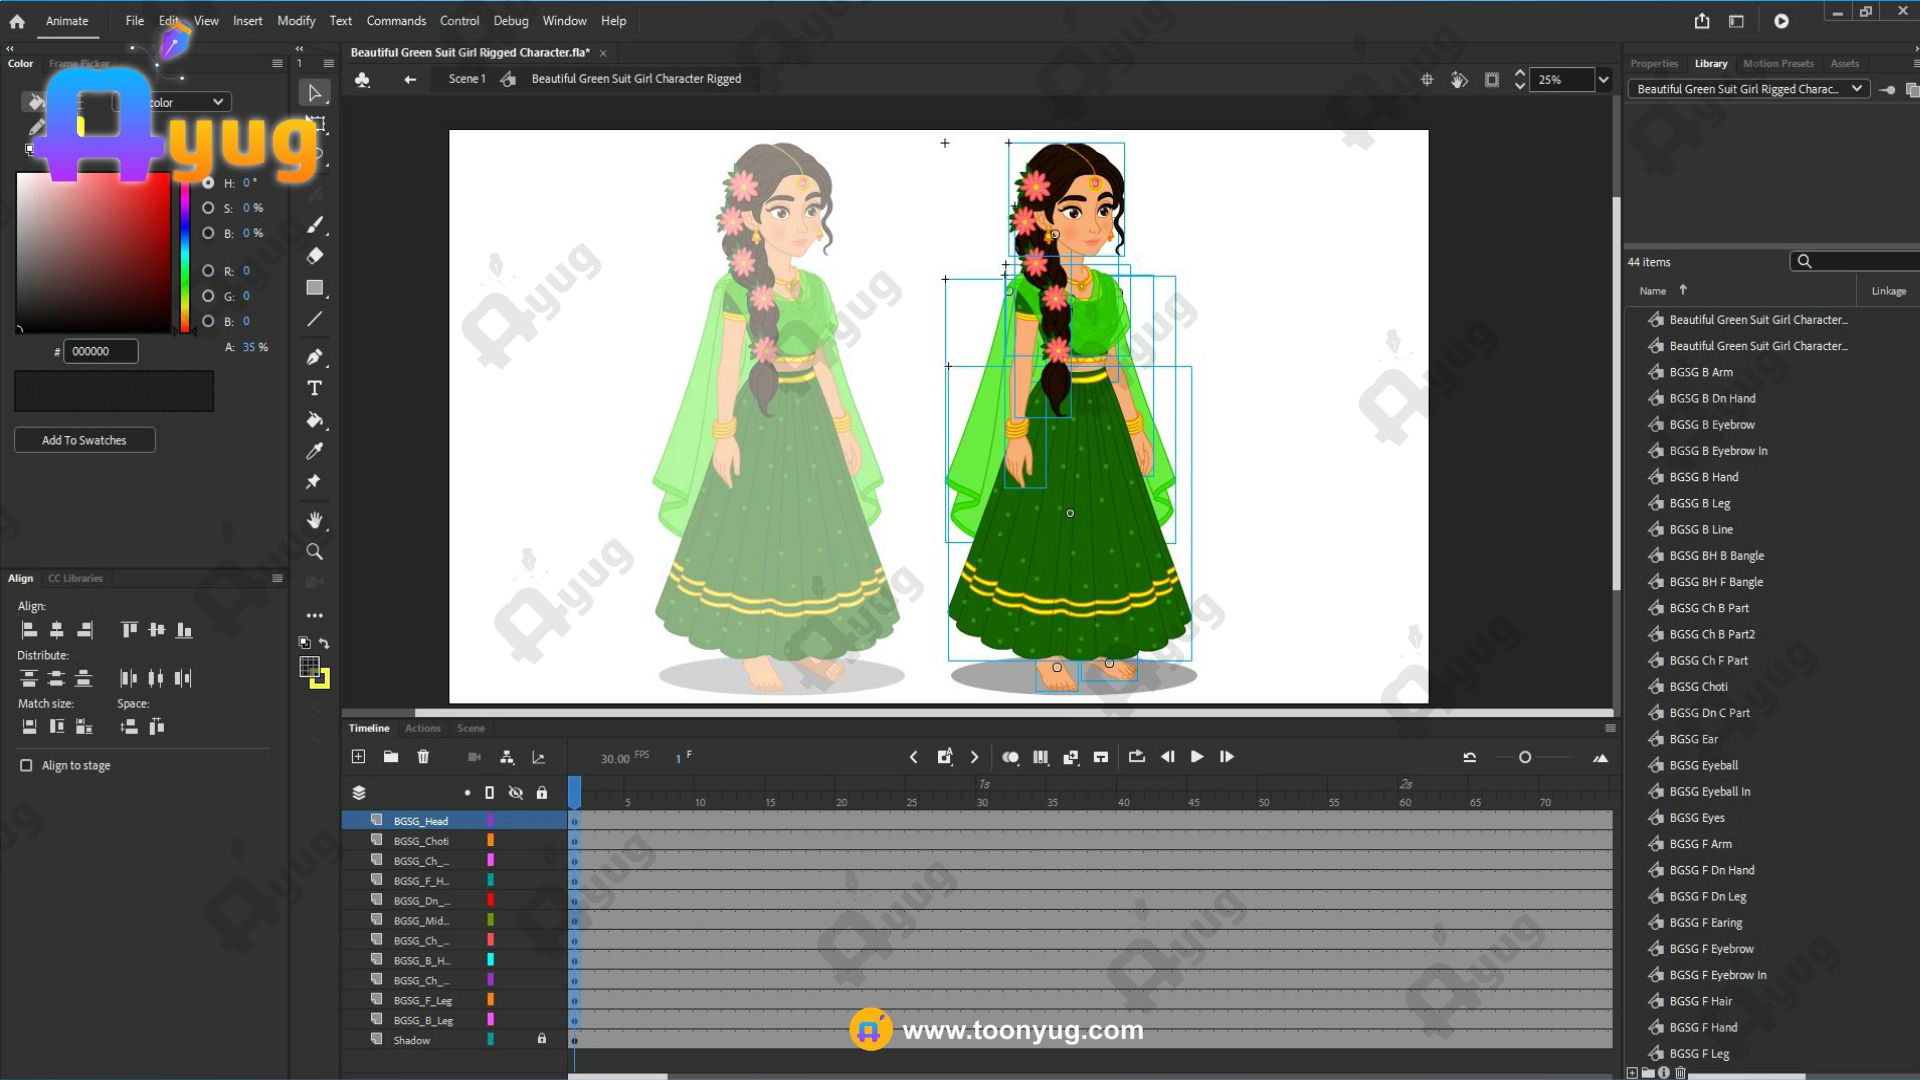Delete layer using trash icon in timeline
The image size is (1920, 1080).
423,757
